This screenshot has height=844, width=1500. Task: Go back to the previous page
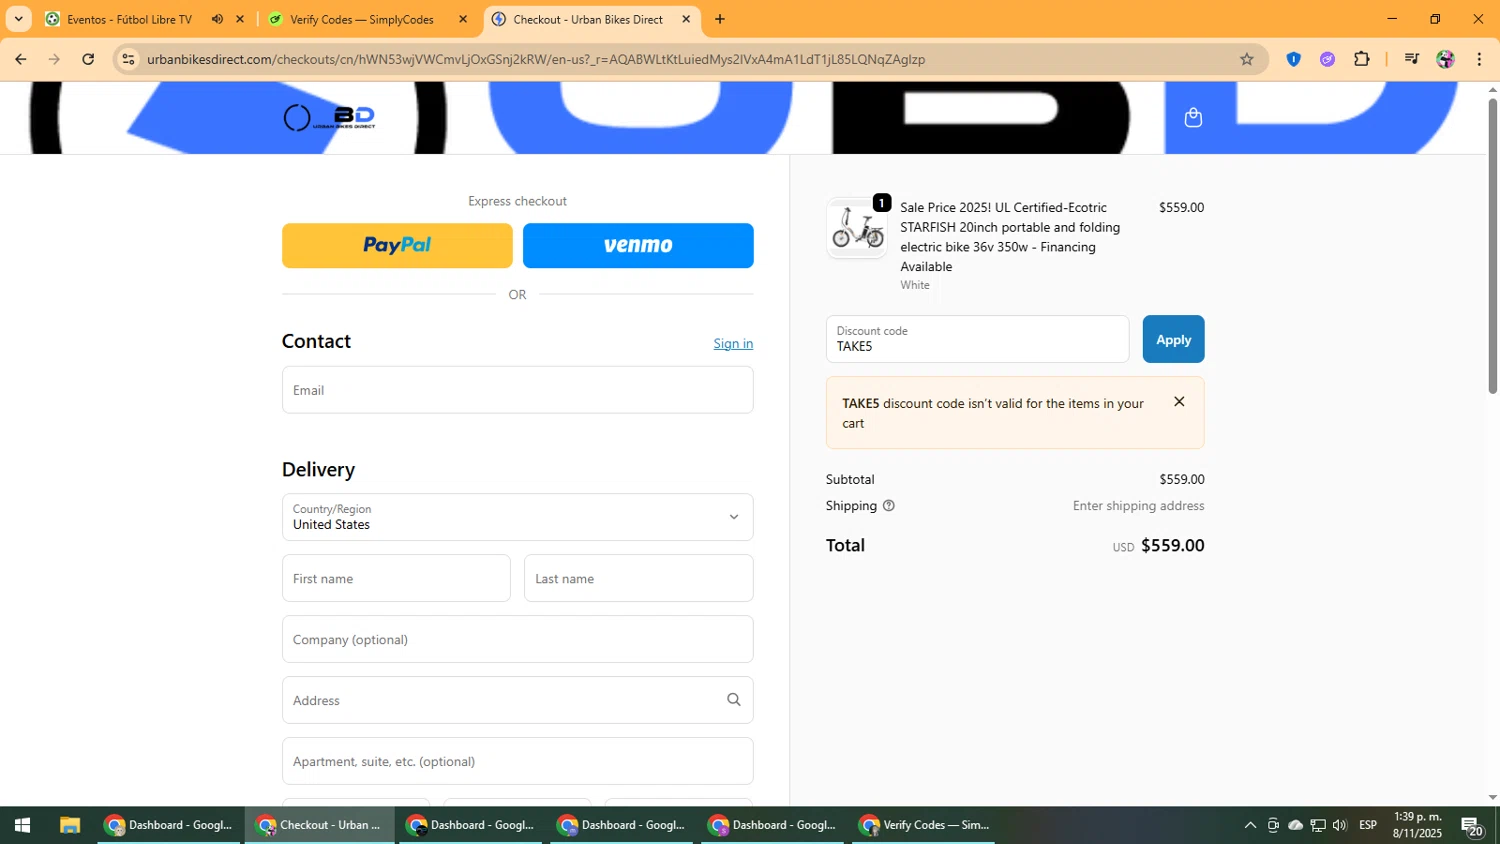[21, 59]
